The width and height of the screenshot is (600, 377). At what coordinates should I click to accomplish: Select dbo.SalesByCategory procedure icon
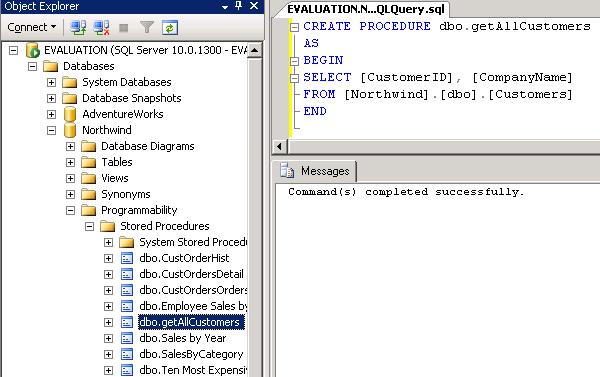127,354
